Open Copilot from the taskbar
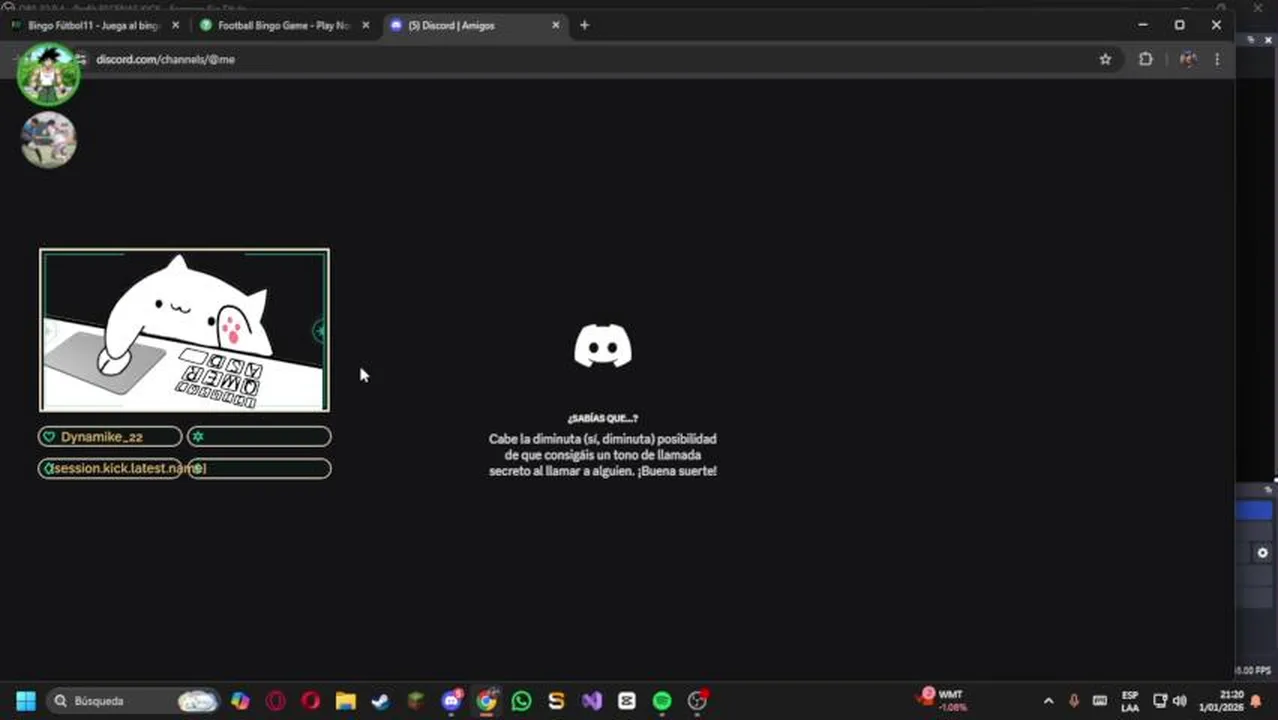 coord(240,701)
